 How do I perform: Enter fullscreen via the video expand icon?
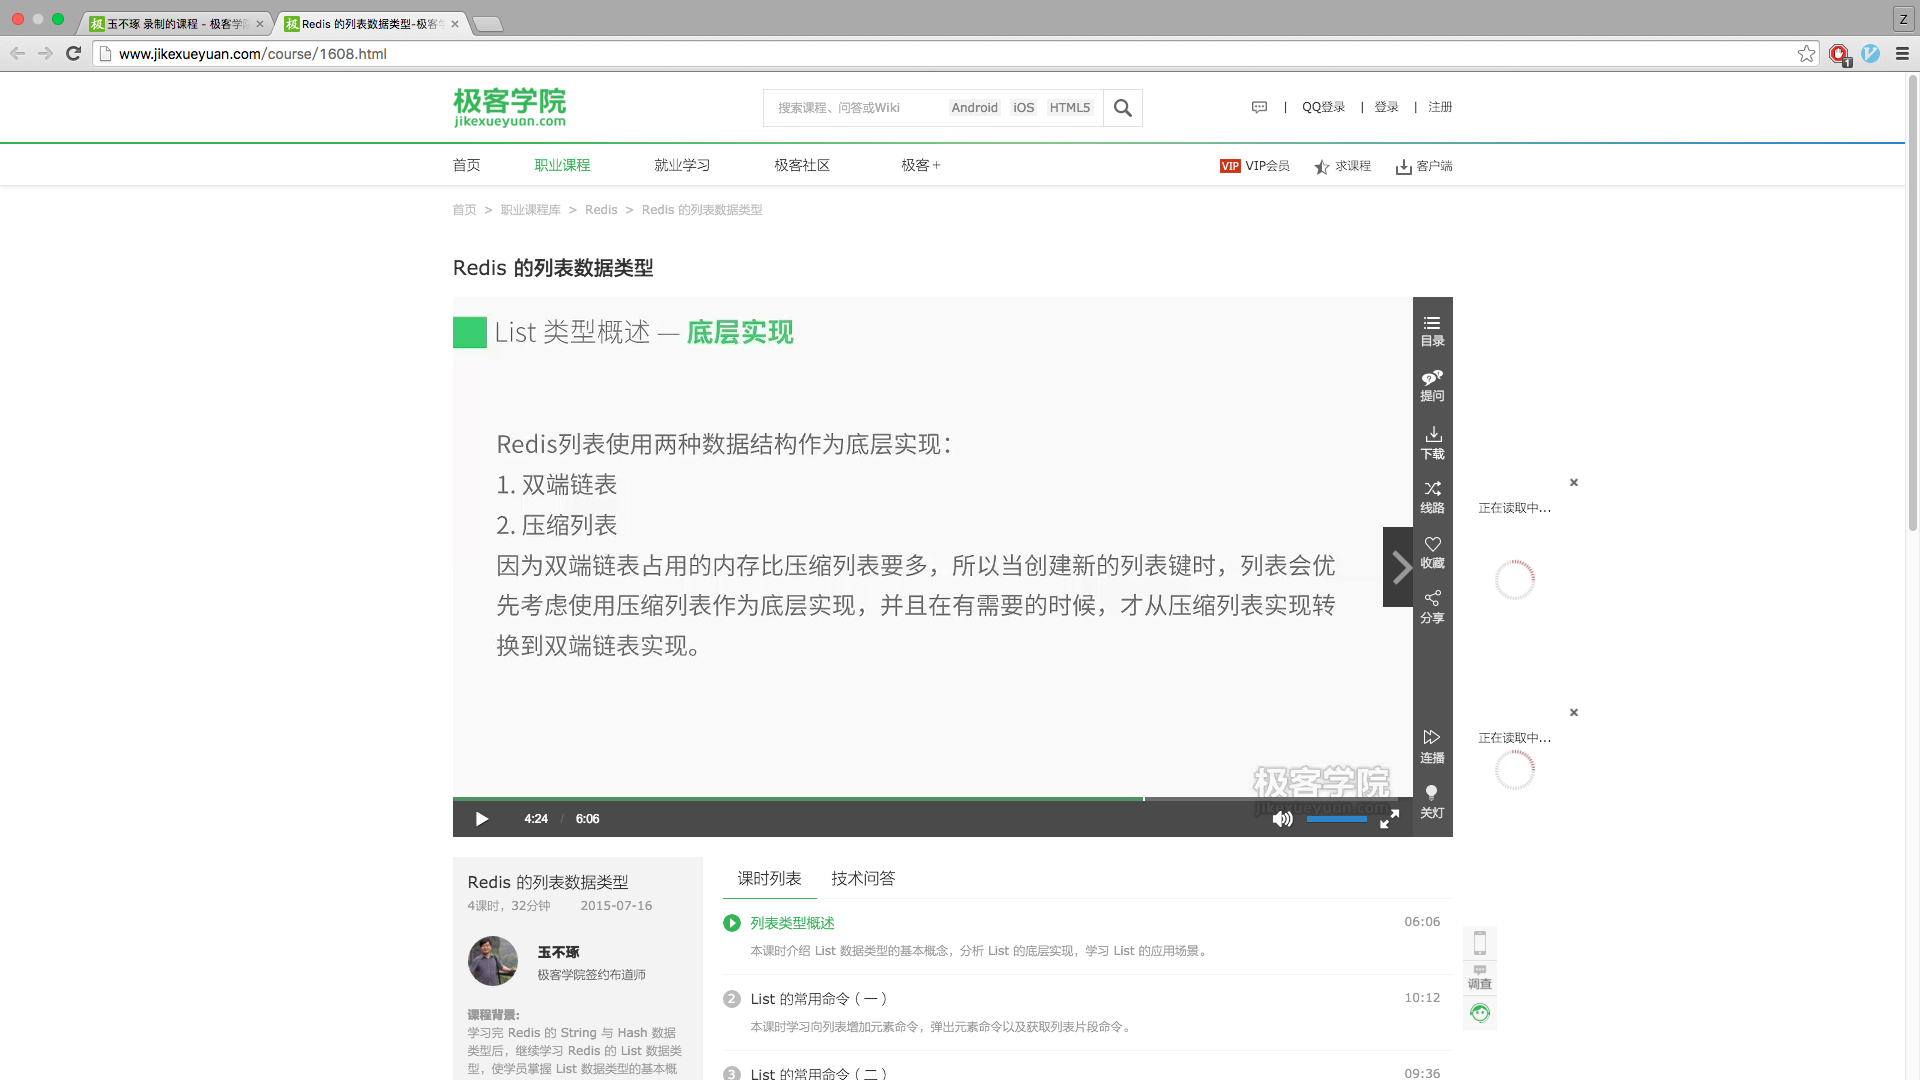pos(1389,819)
